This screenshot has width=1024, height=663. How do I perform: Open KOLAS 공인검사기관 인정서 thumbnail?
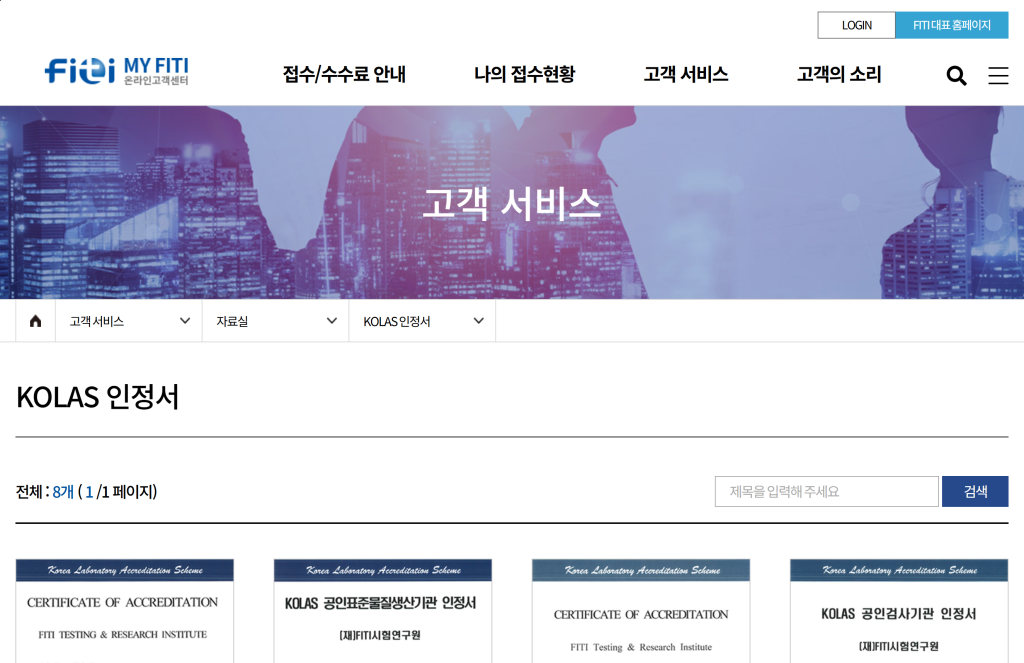tap(899, 611)
